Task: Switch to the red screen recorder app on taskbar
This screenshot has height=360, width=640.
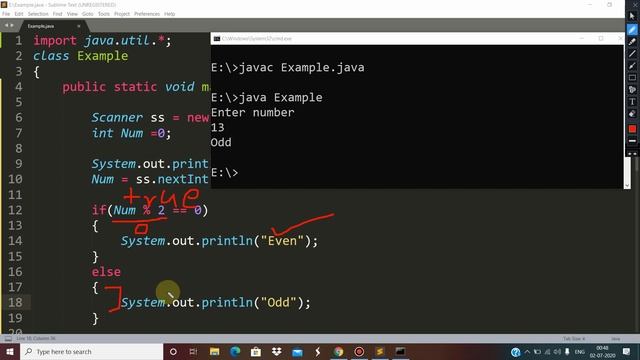Action: (x=359, y=351)
